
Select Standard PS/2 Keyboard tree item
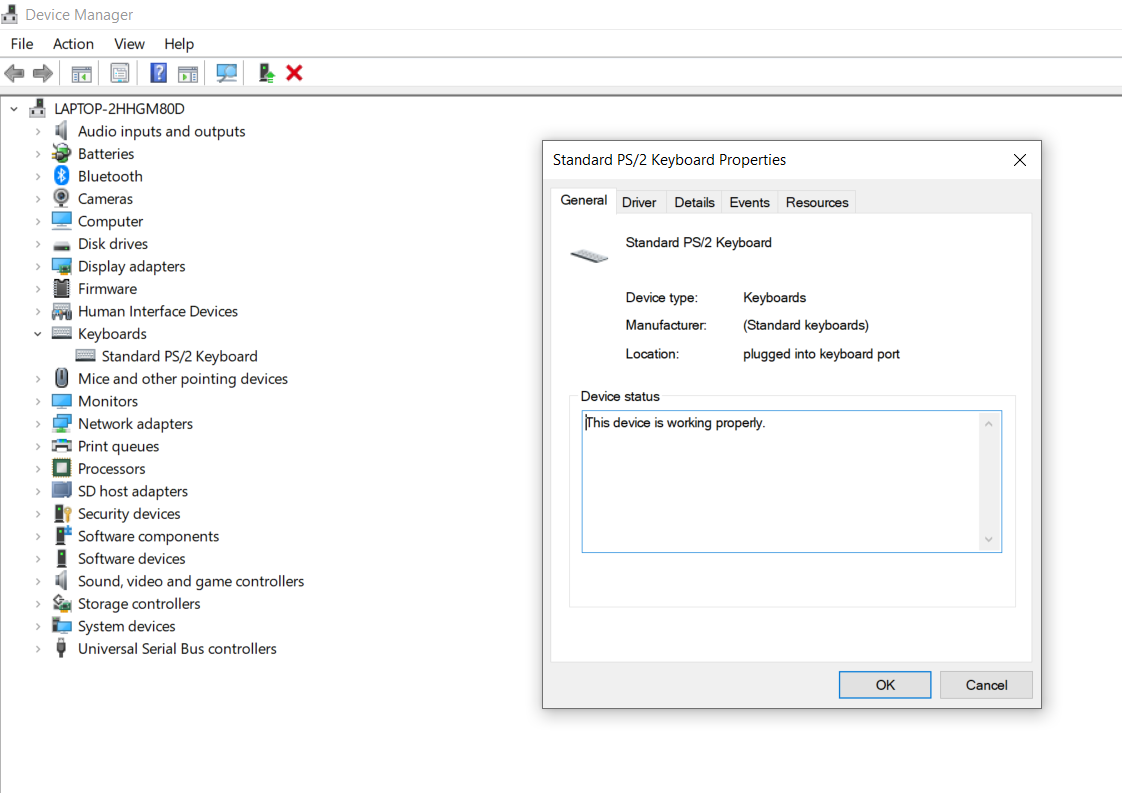pyautogui.click(x=179, y=356)
